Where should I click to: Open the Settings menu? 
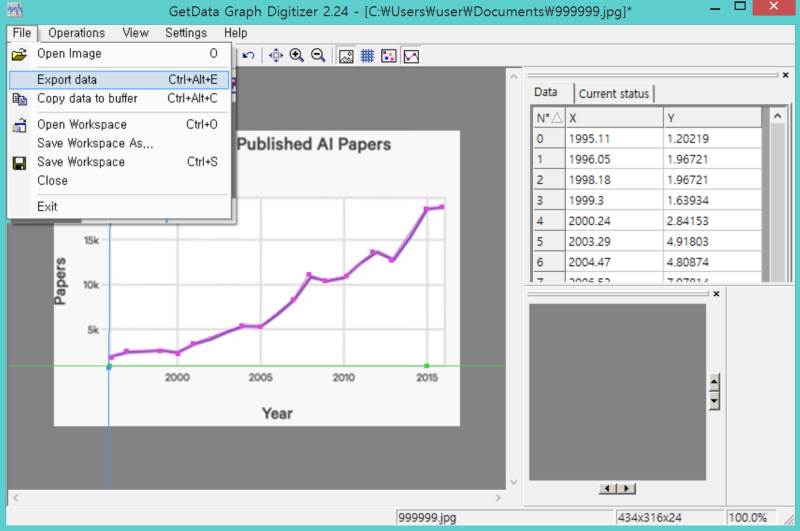click(186, 33)
